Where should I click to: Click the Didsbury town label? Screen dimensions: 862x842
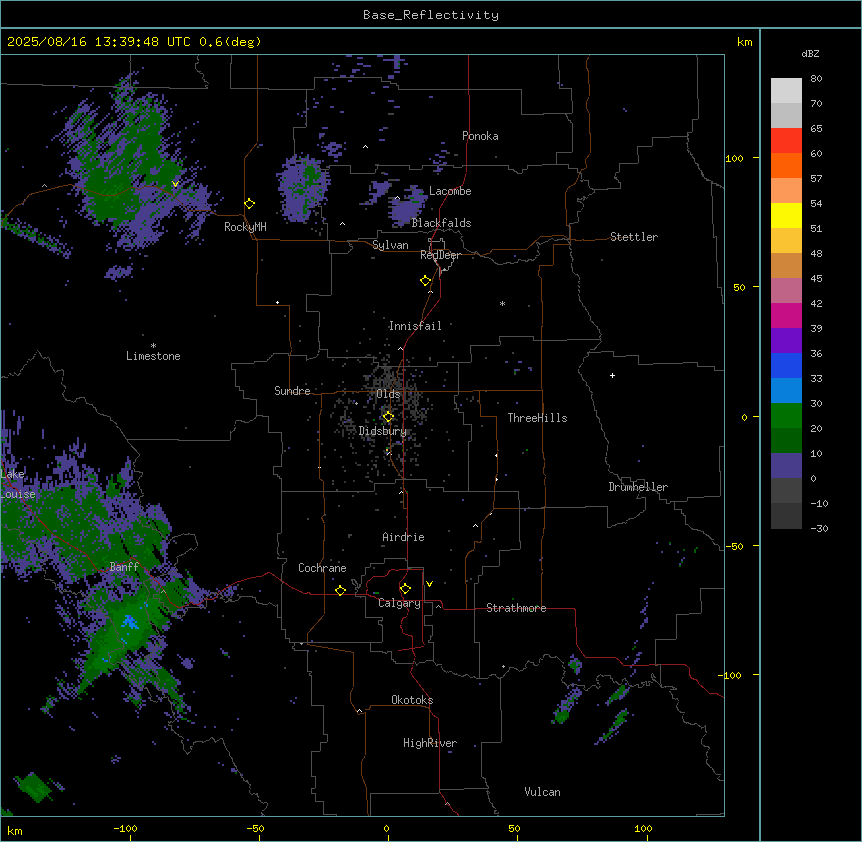click(383, 431)
